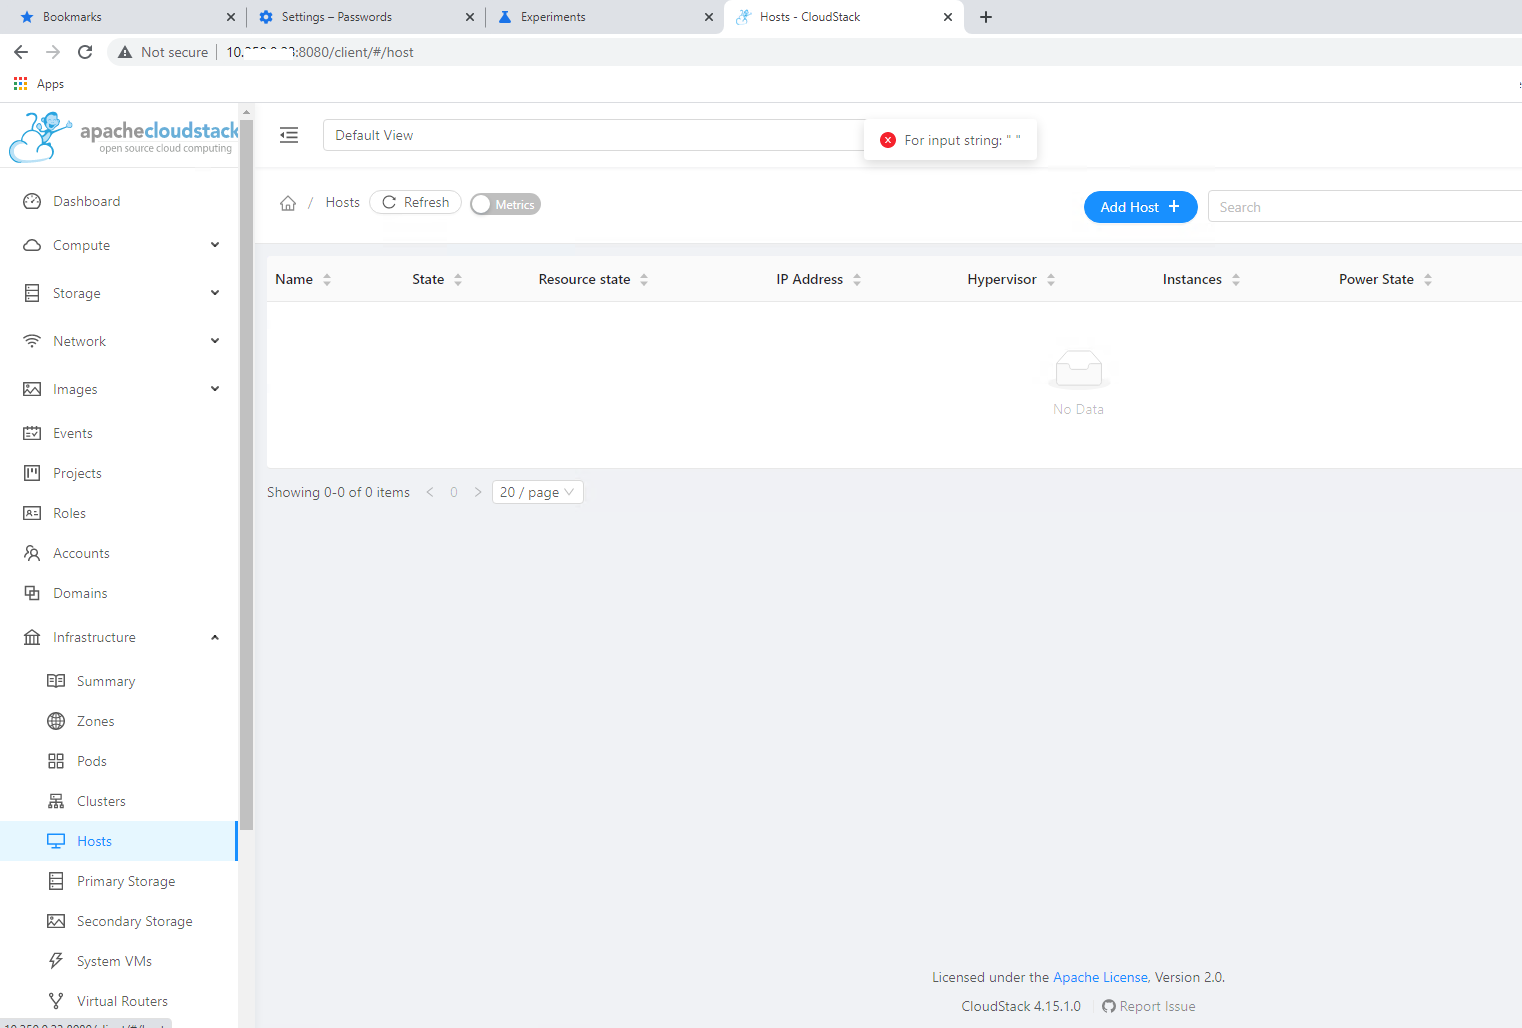Sort by Resource state column

point(593,279)
